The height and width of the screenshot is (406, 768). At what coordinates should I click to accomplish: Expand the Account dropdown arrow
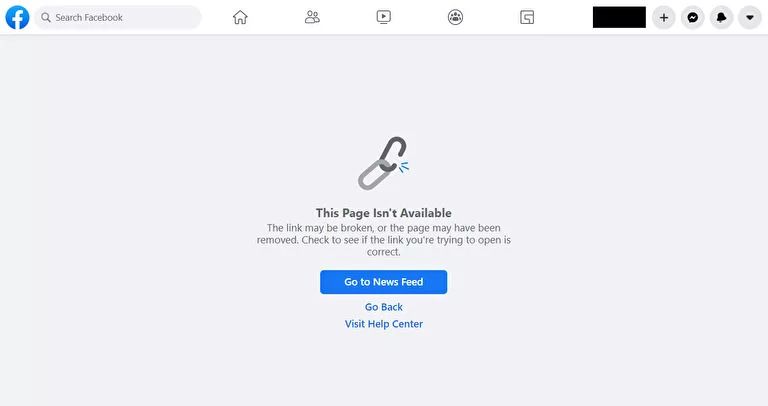750,18
